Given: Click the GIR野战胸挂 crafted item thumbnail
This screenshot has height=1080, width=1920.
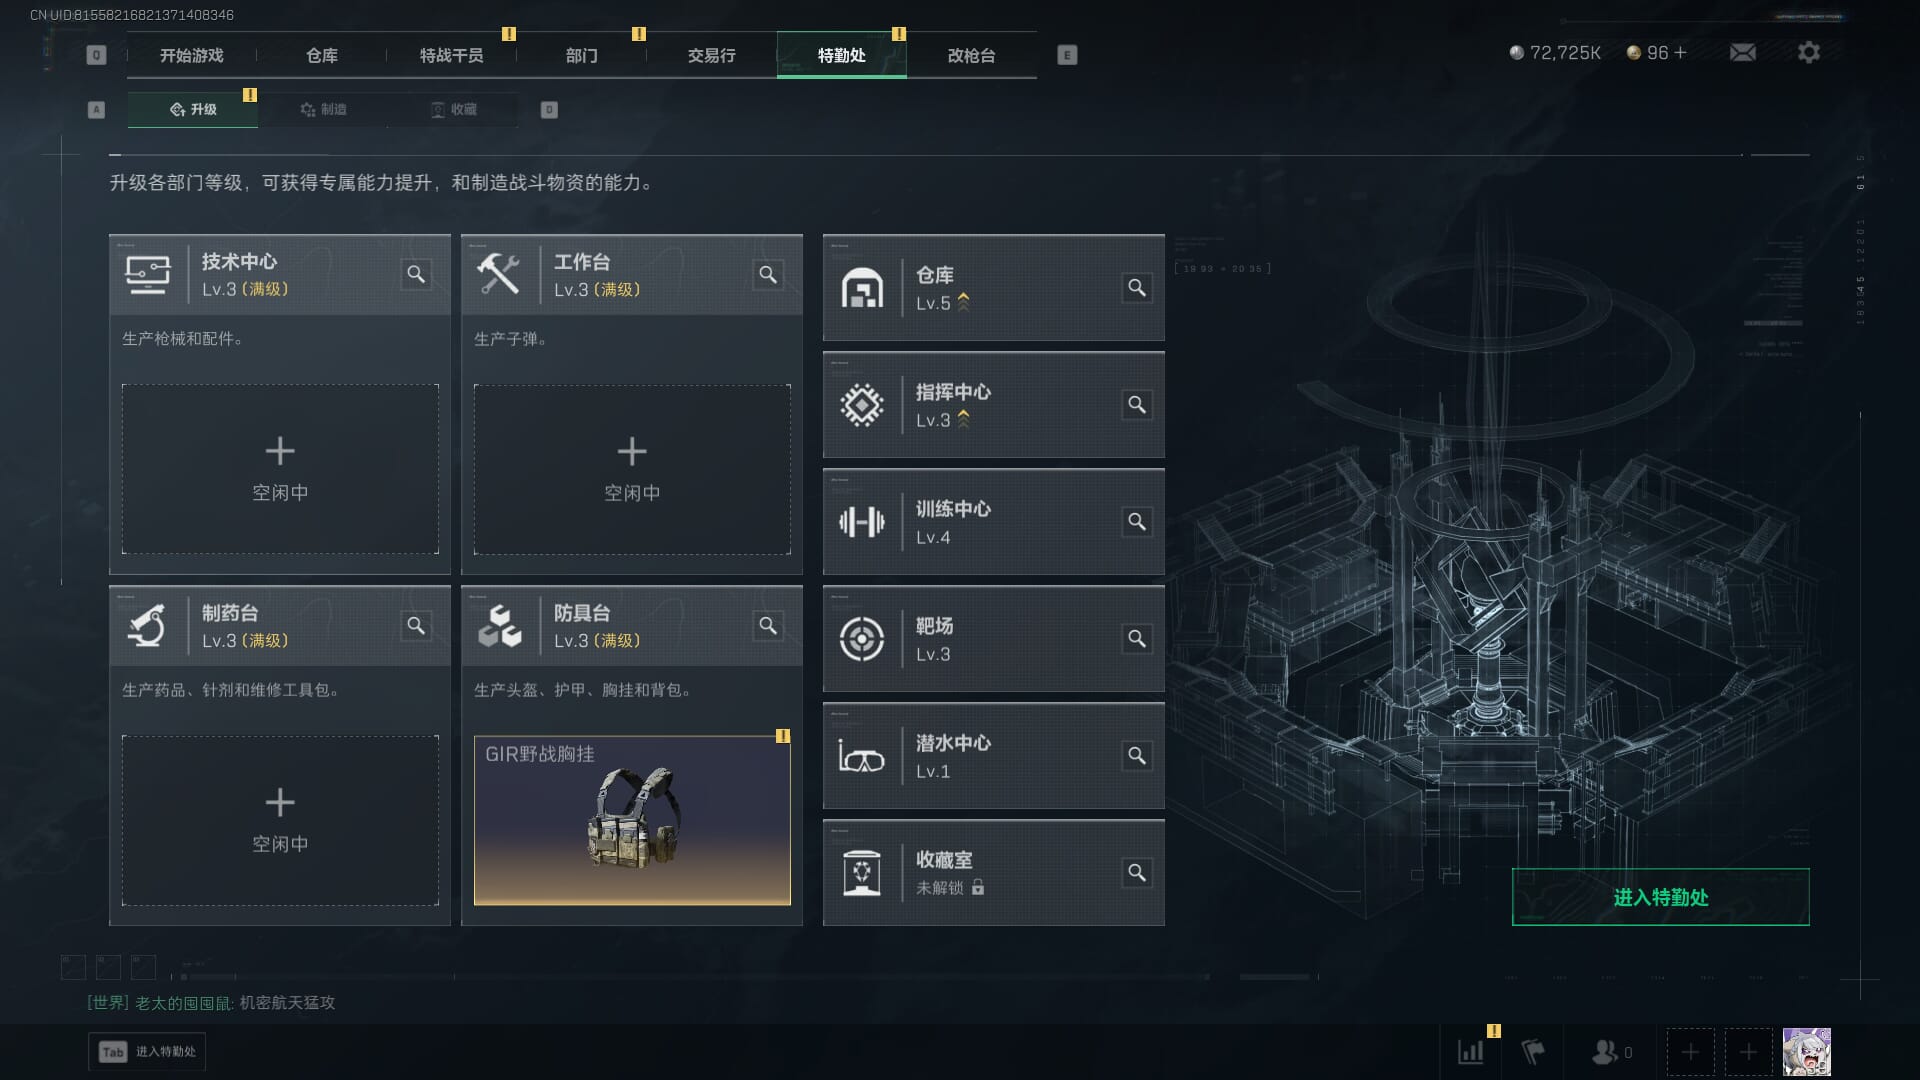Looking at the screenshot, I should [x=632, y=821].
